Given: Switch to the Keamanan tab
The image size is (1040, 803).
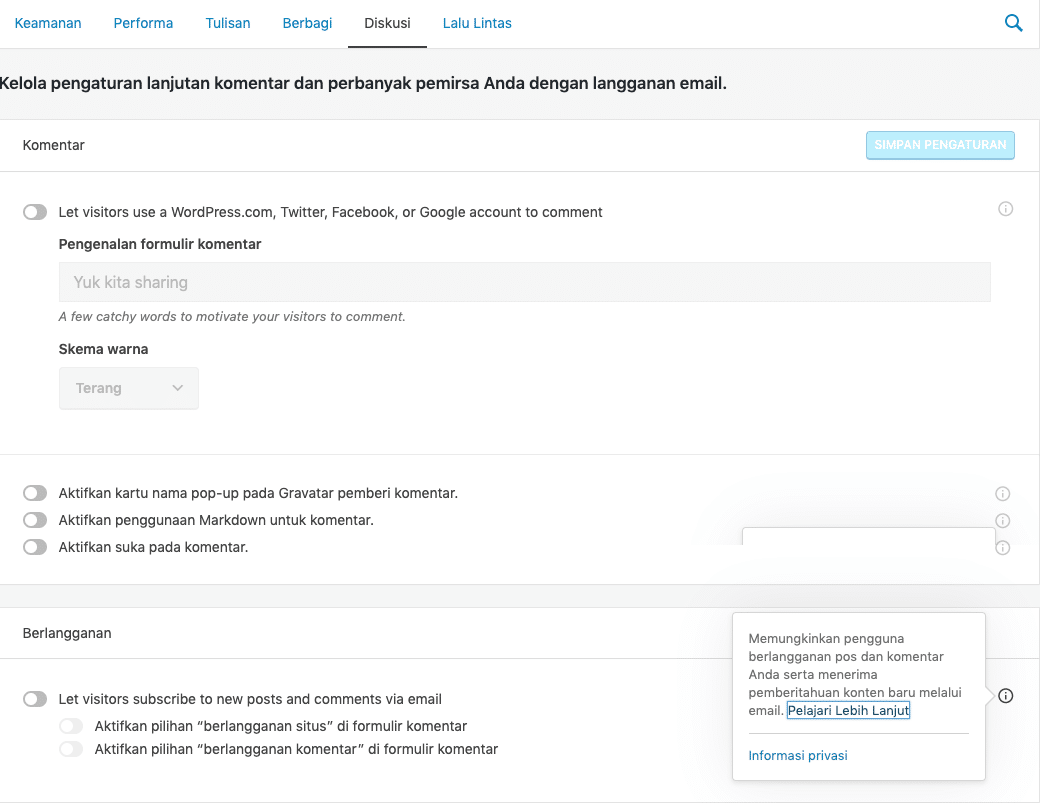Looking at the screenshot, I should point(48,23).
